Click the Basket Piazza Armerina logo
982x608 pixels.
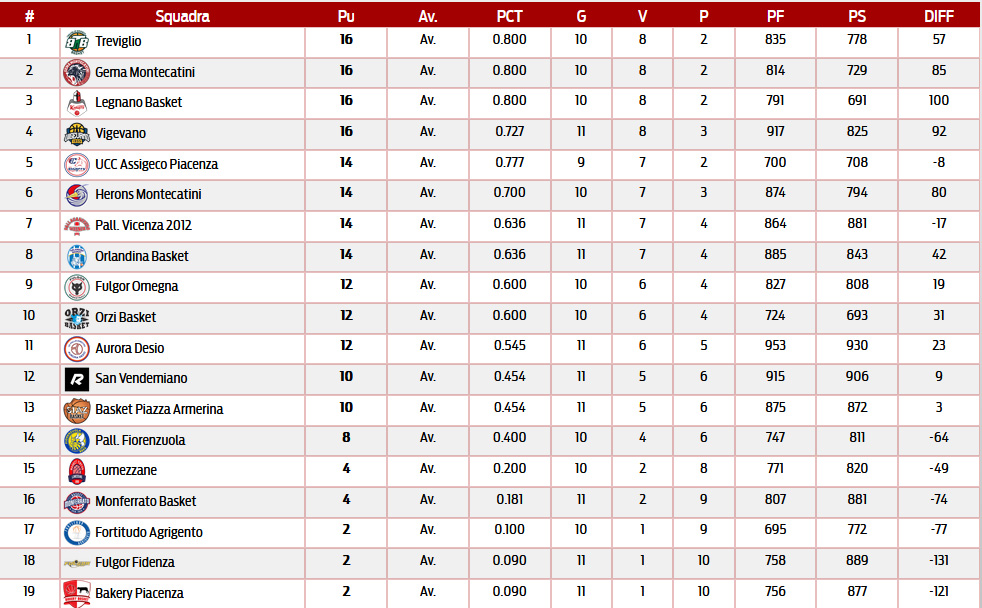tap(77, 410)
